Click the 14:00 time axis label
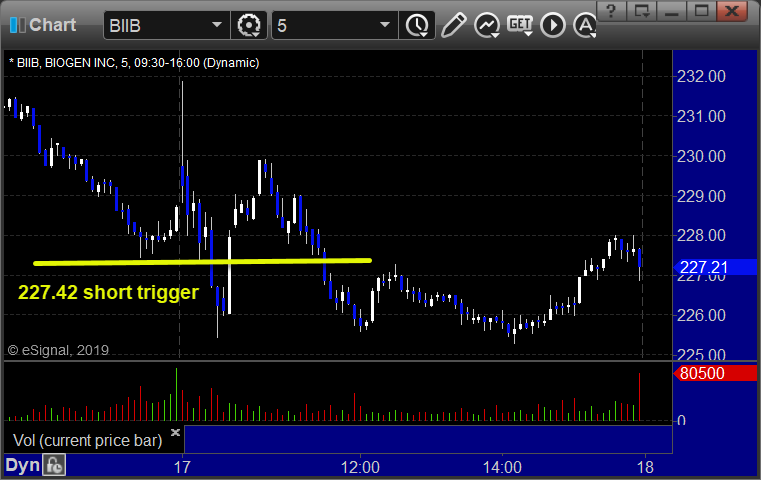This screenshot has width=761, height=480. pos(502,467)
